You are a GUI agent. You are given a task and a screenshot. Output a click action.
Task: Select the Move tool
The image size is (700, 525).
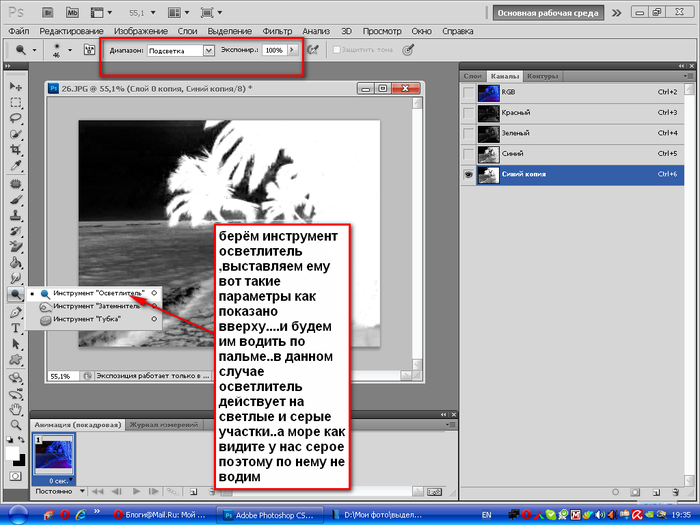coord(16,86)
